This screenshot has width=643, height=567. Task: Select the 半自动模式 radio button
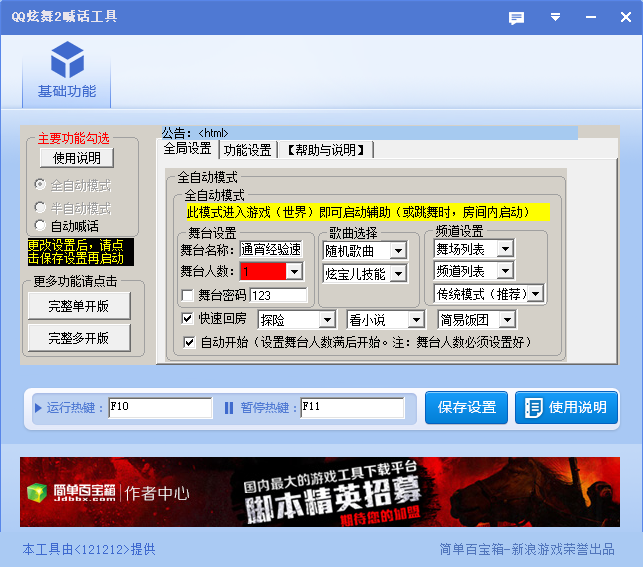coord(40,207)
